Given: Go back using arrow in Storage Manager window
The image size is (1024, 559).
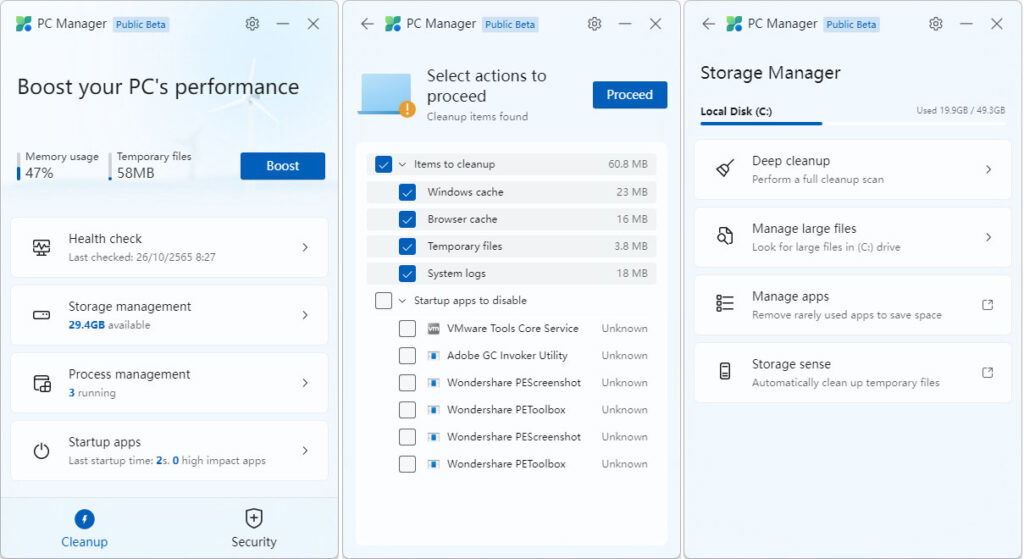Looking at the screenshot, I should click(709, 24).
